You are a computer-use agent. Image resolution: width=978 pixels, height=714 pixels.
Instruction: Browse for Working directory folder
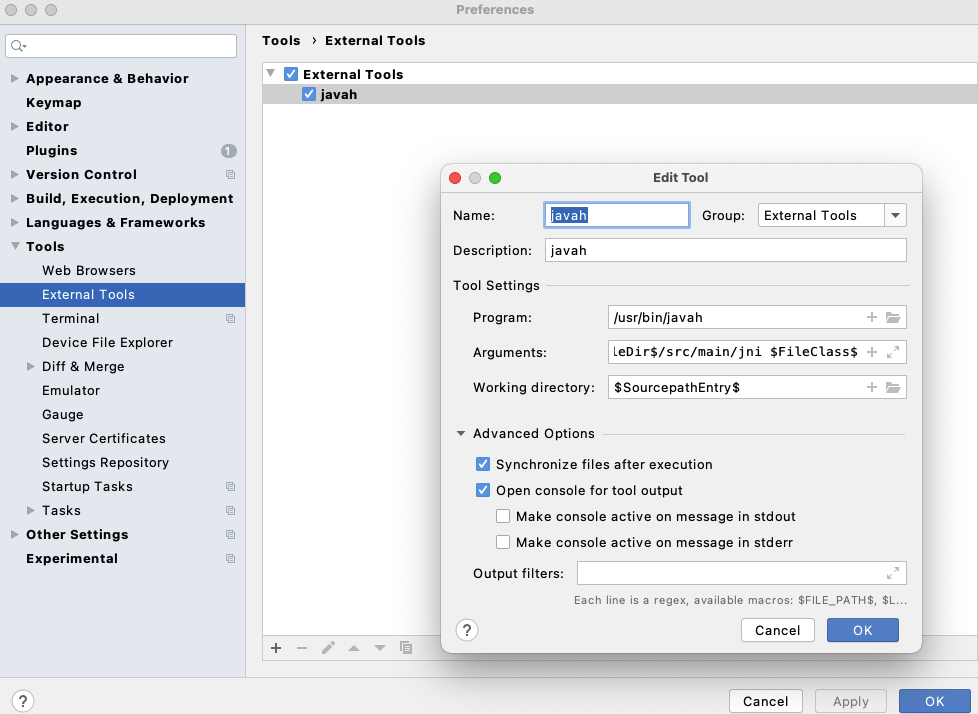coord(893,387)
